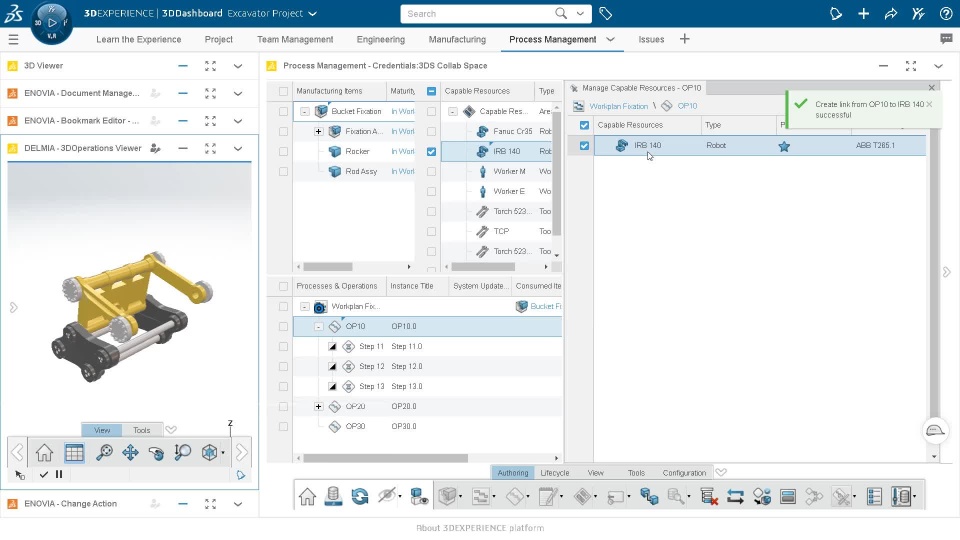Click the Processes & Operations horizontal scrollbar

385,458
